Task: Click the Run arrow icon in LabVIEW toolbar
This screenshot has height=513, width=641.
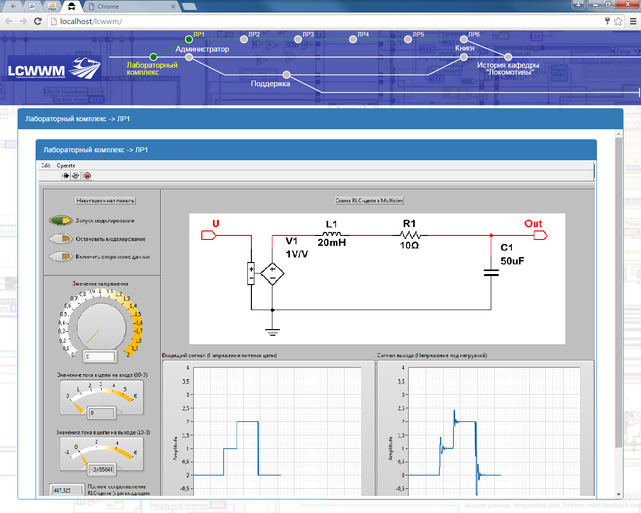Action: 66,175
